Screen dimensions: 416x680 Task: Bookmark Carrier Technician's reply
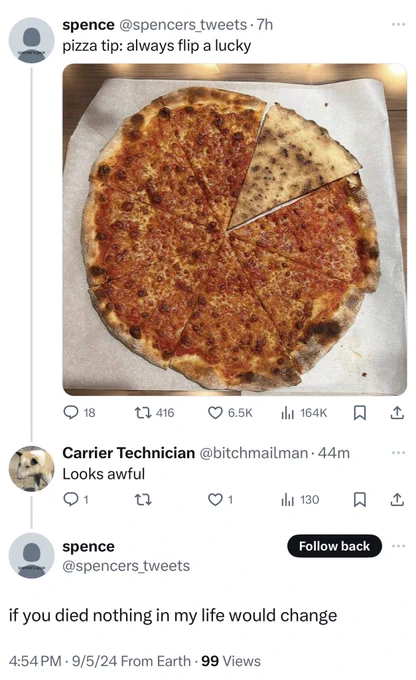(x=360, y=500)
